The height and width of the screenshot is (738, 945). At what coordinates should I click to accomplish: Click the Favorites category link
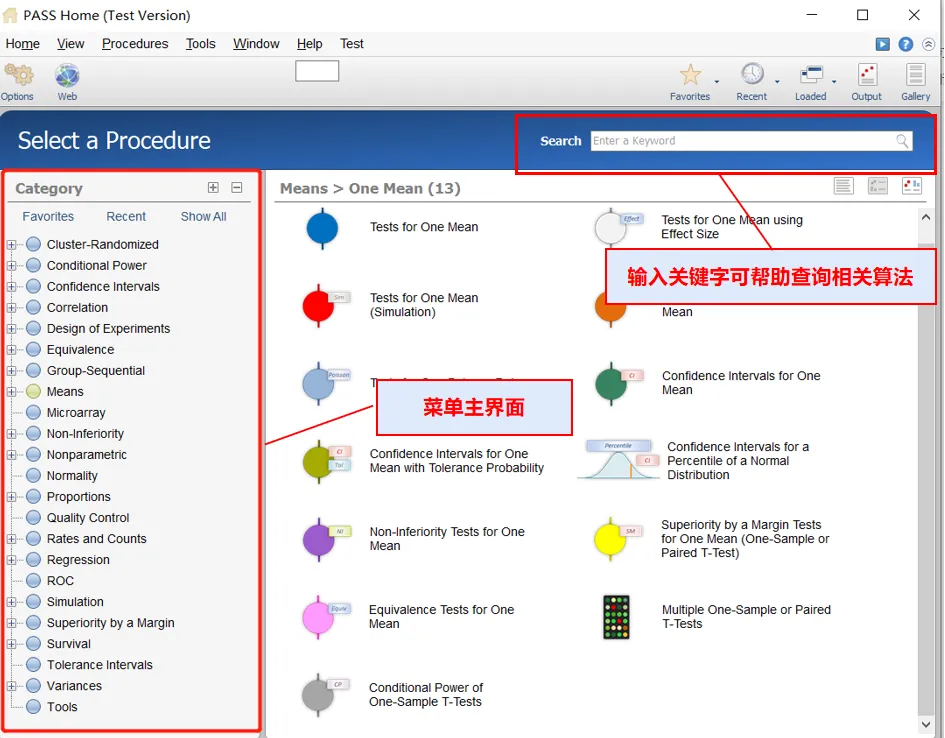[48, 216]
